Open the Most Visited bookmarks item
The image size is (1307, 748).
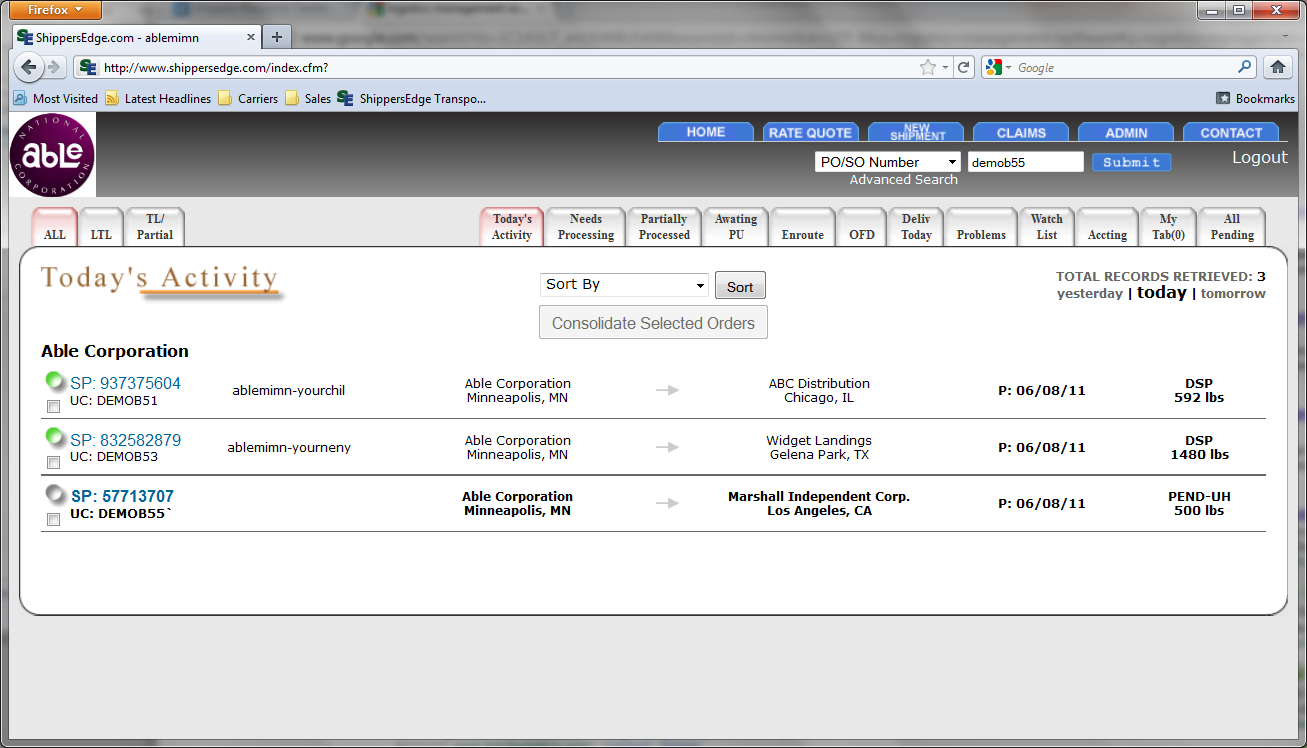click(56, 99)
